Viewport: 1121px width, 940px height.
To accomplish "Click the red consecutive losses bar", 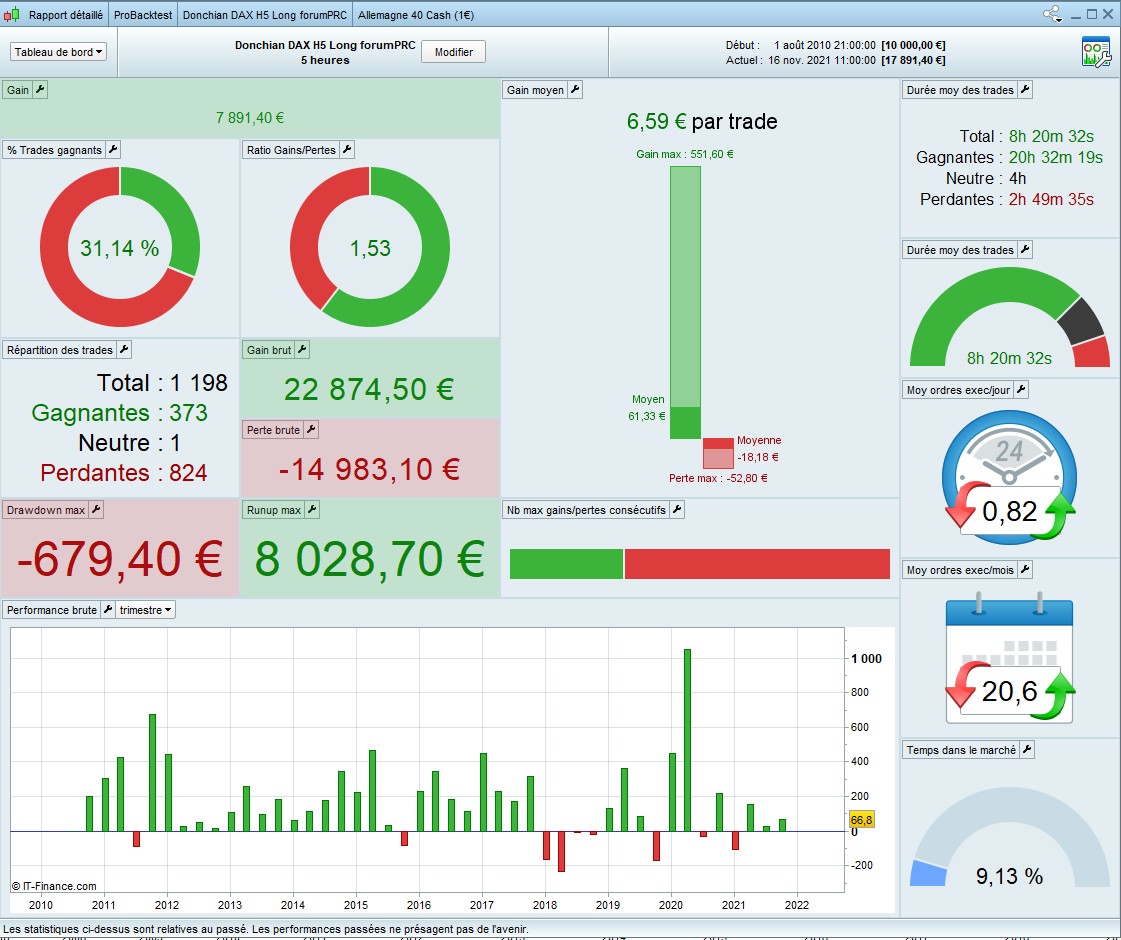I will coord(757,563).
